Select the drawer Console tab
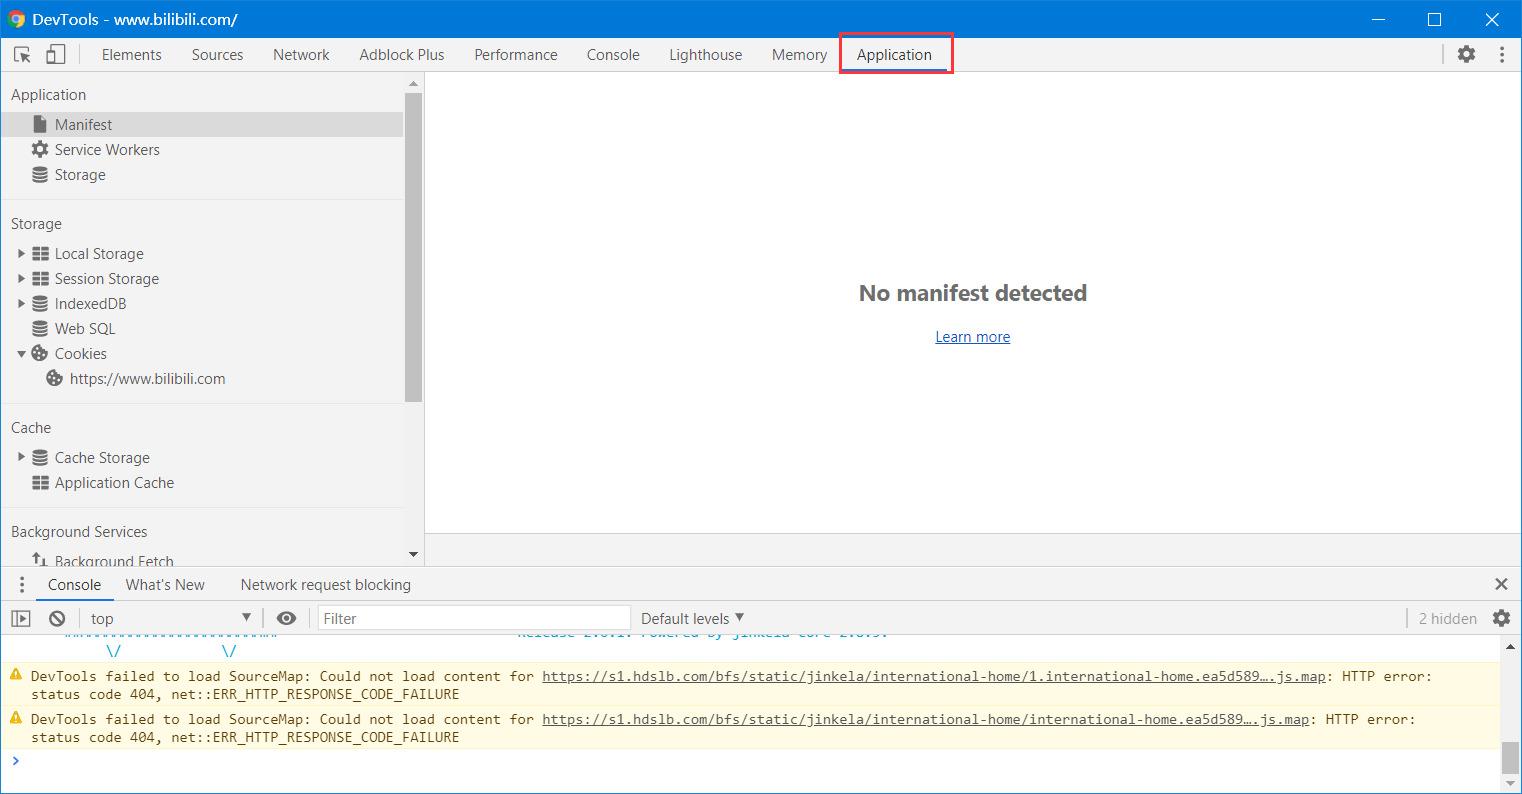 (x=74, y=584)
